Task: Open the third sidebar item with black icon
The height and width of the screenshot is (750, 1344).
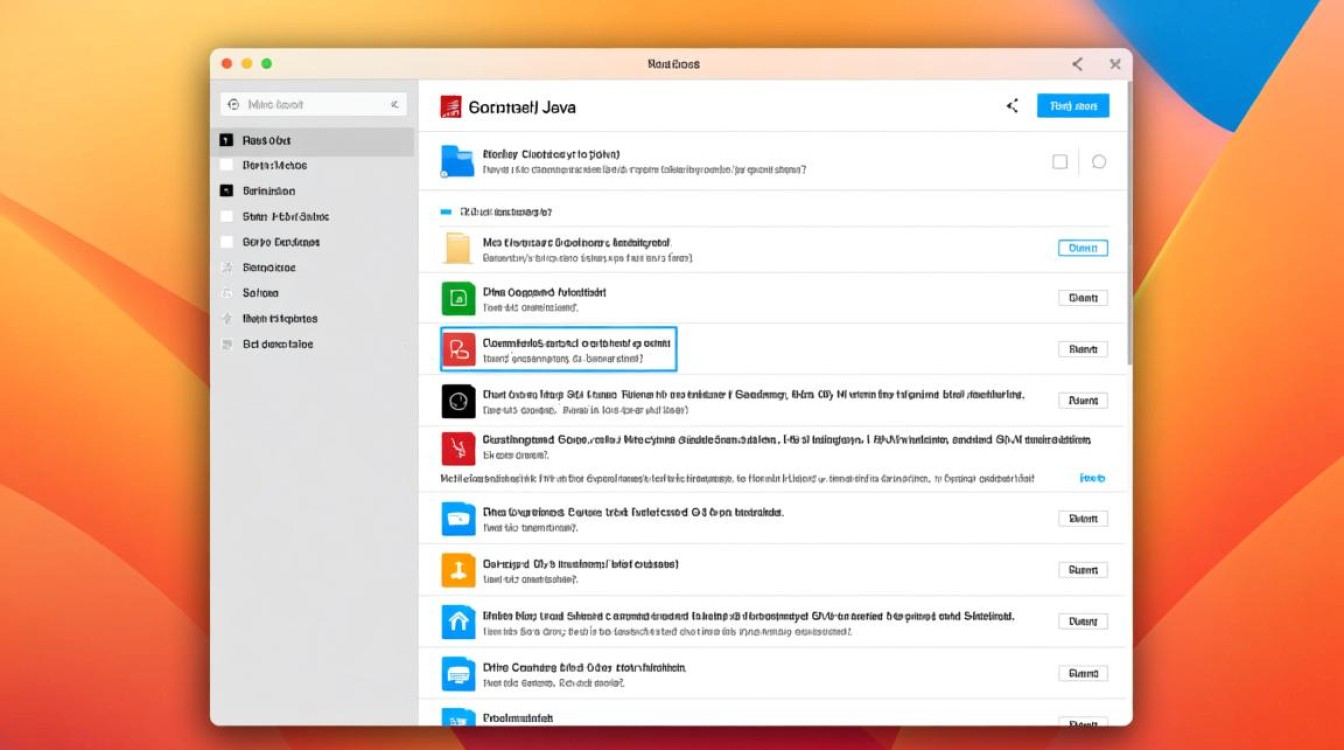Action: [x=268, y=191]
